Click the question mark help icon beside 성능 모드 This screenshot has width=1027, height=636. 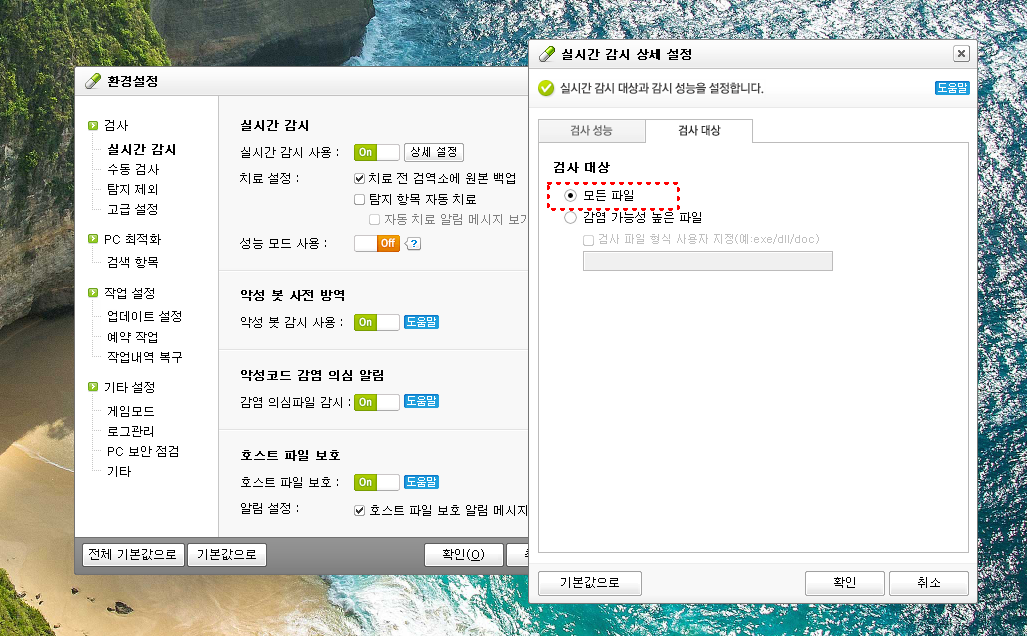(413, 244)
